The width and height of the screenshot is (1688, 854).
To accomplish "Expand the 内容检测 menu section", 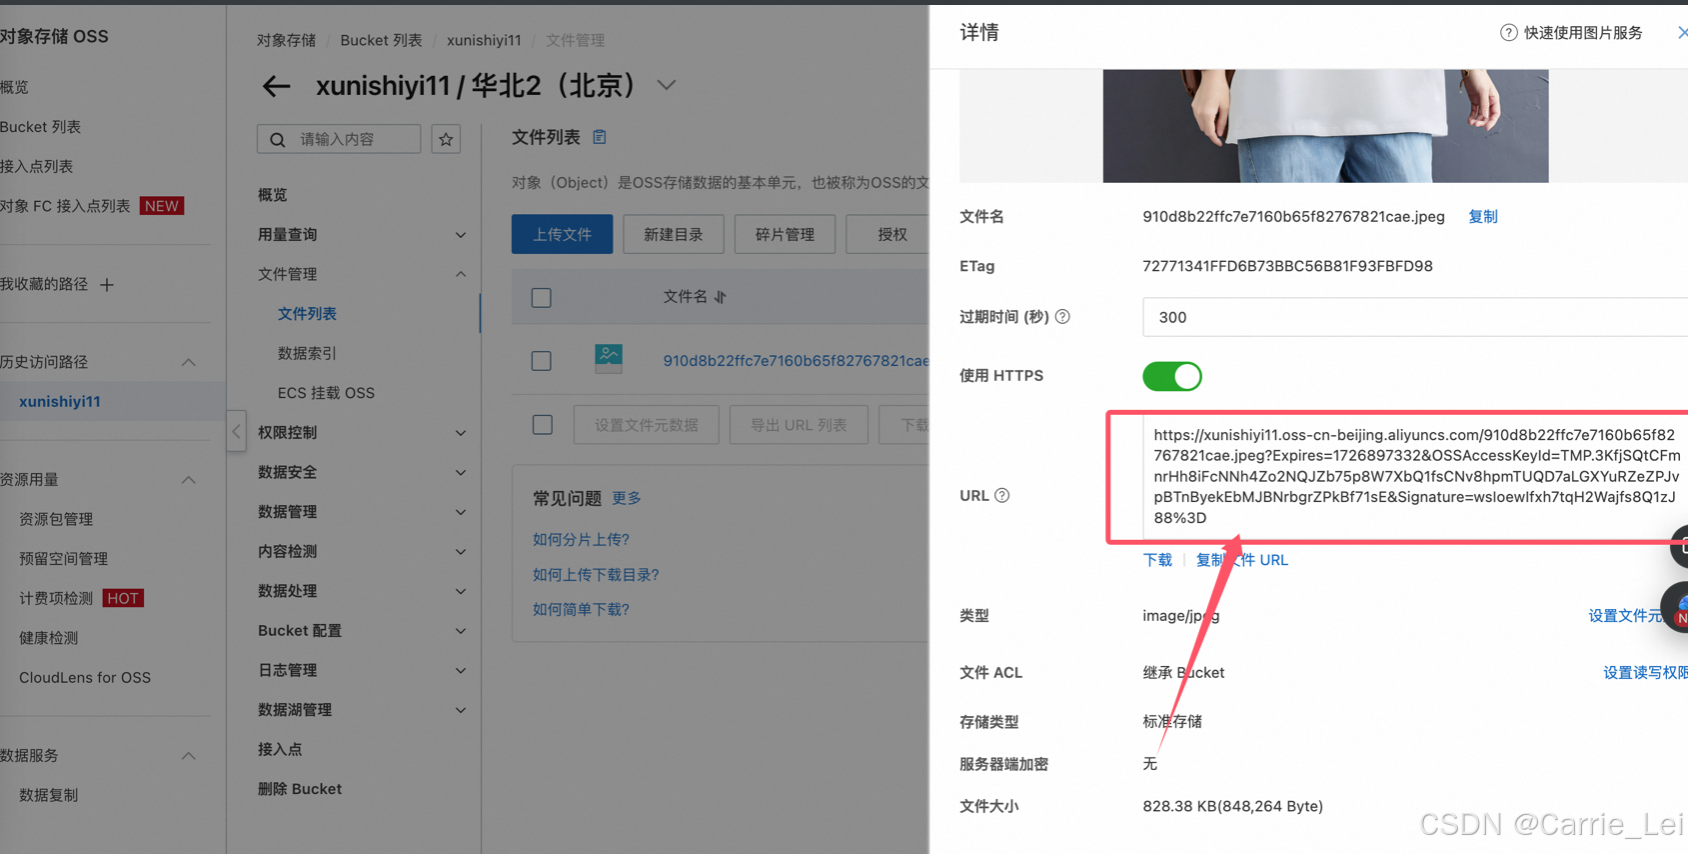I will click(460, 552).
